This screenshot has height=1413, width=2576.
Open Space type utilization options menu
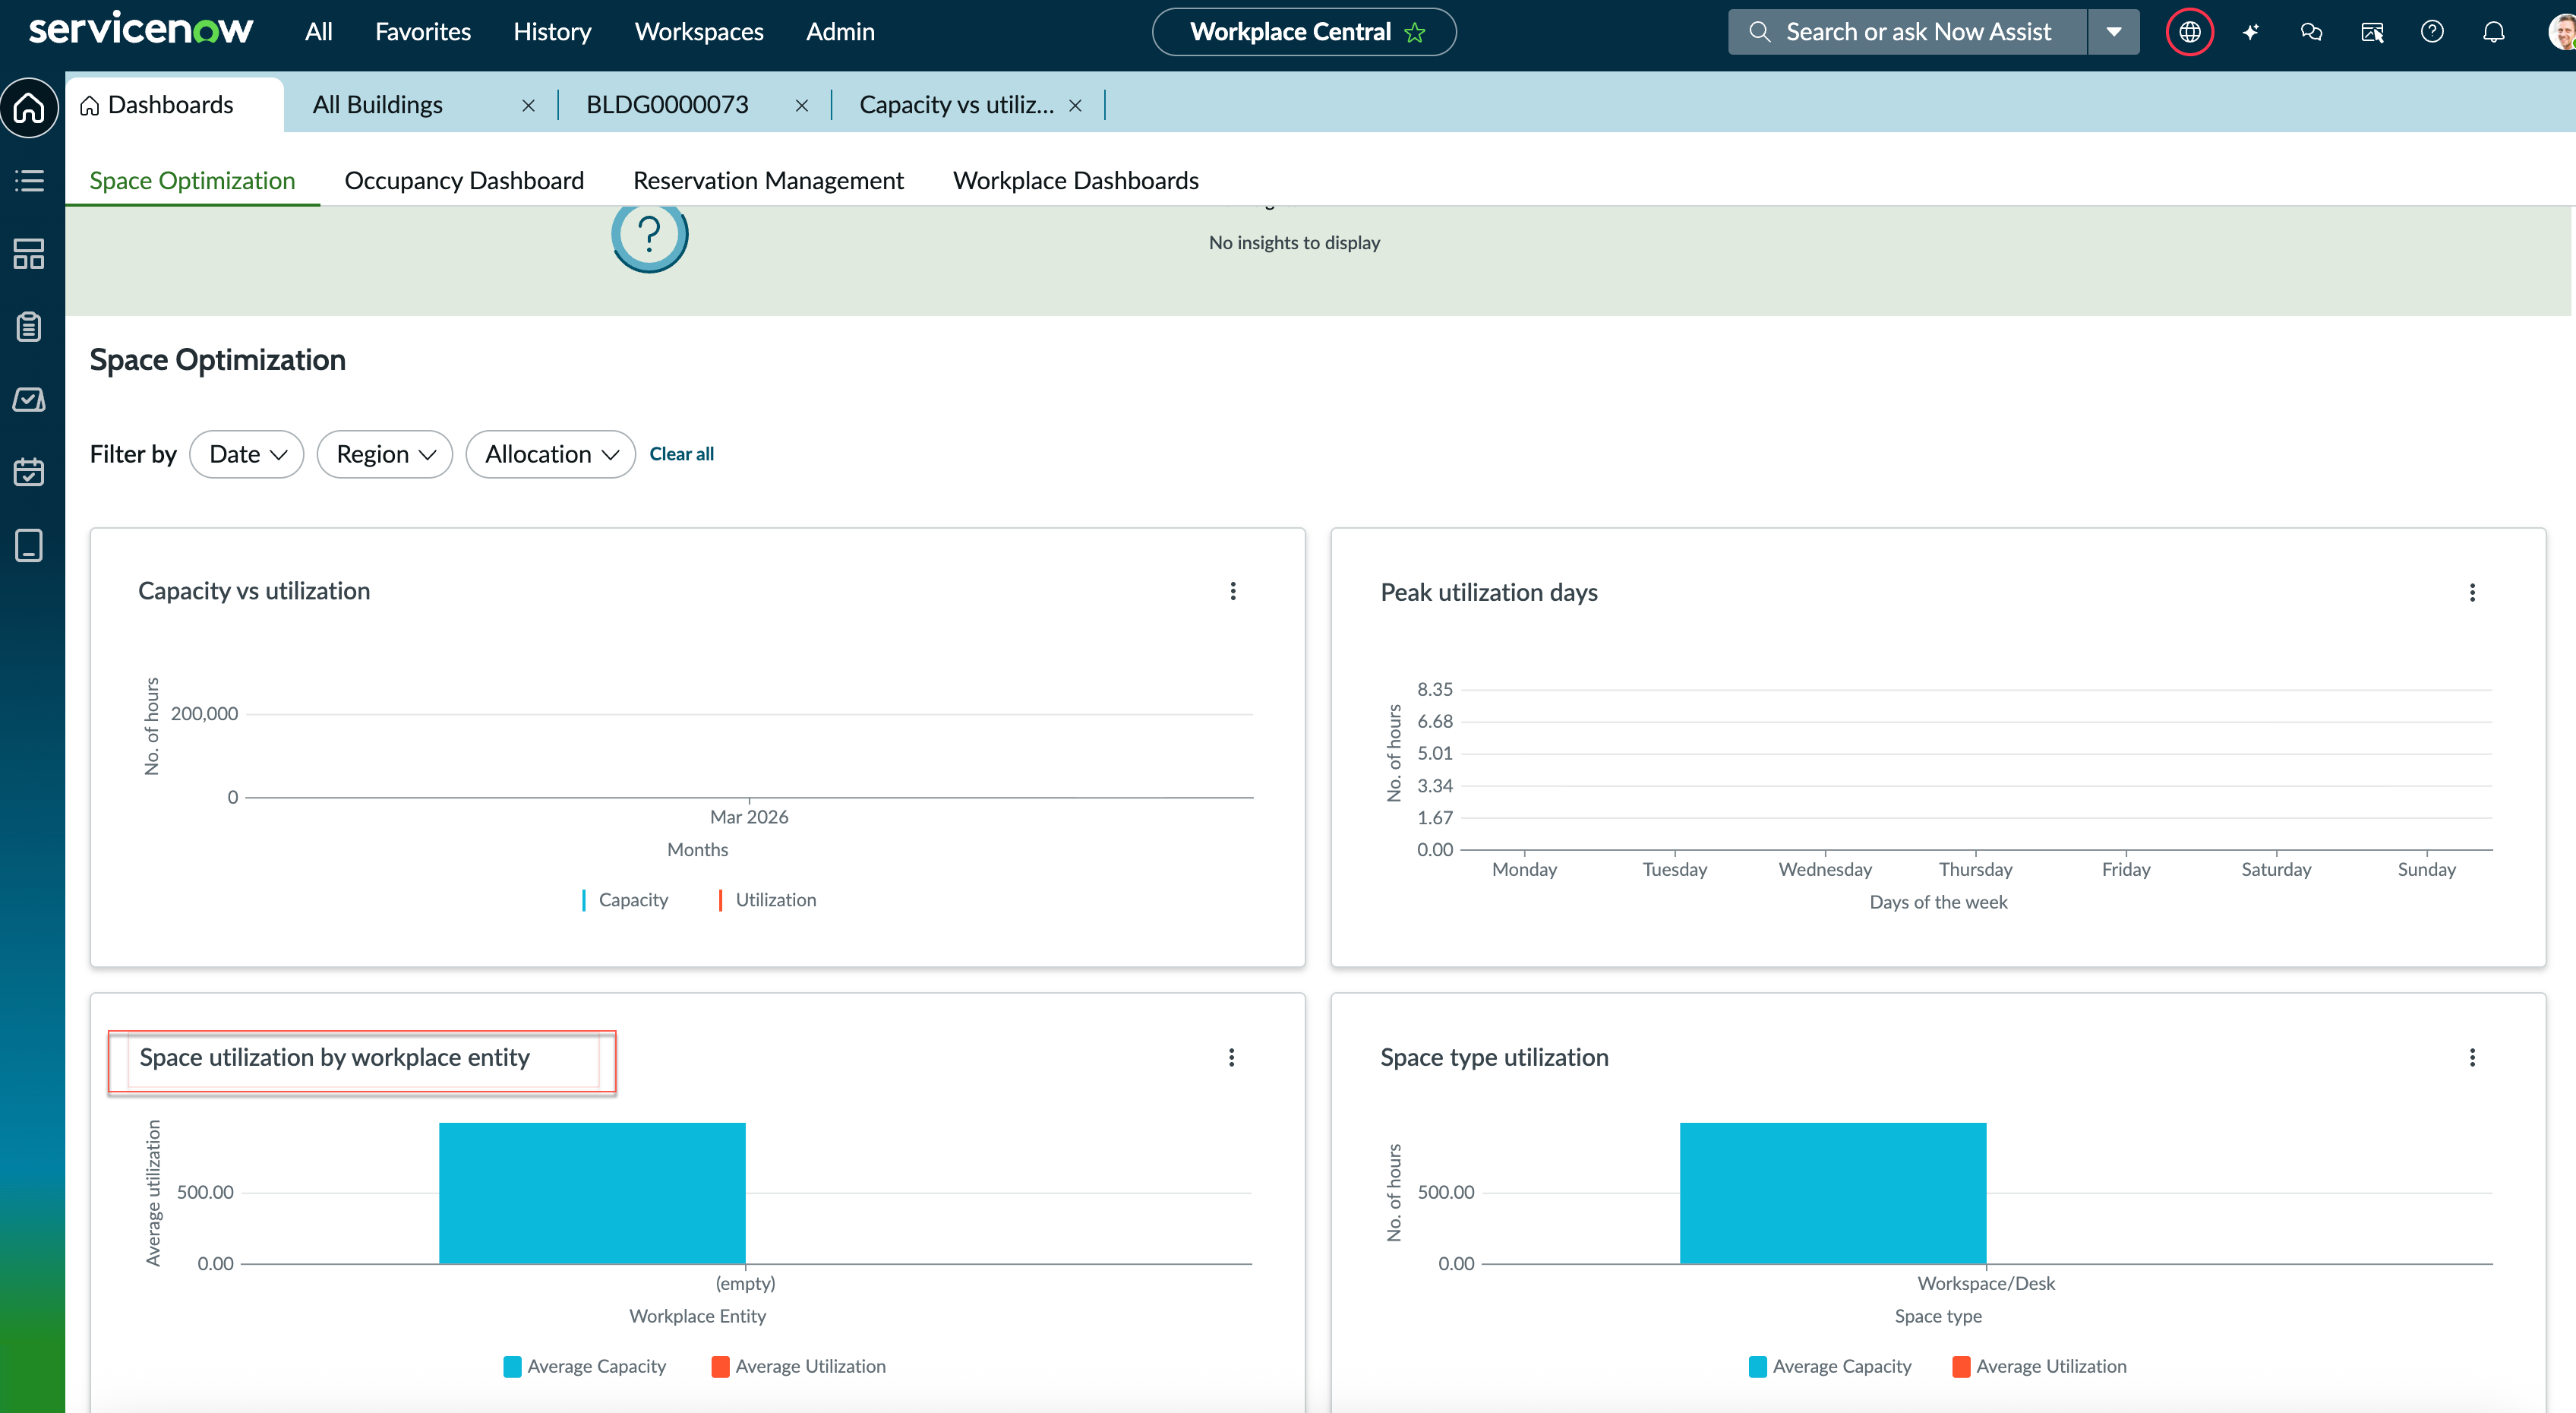tap(2472, 1058)
